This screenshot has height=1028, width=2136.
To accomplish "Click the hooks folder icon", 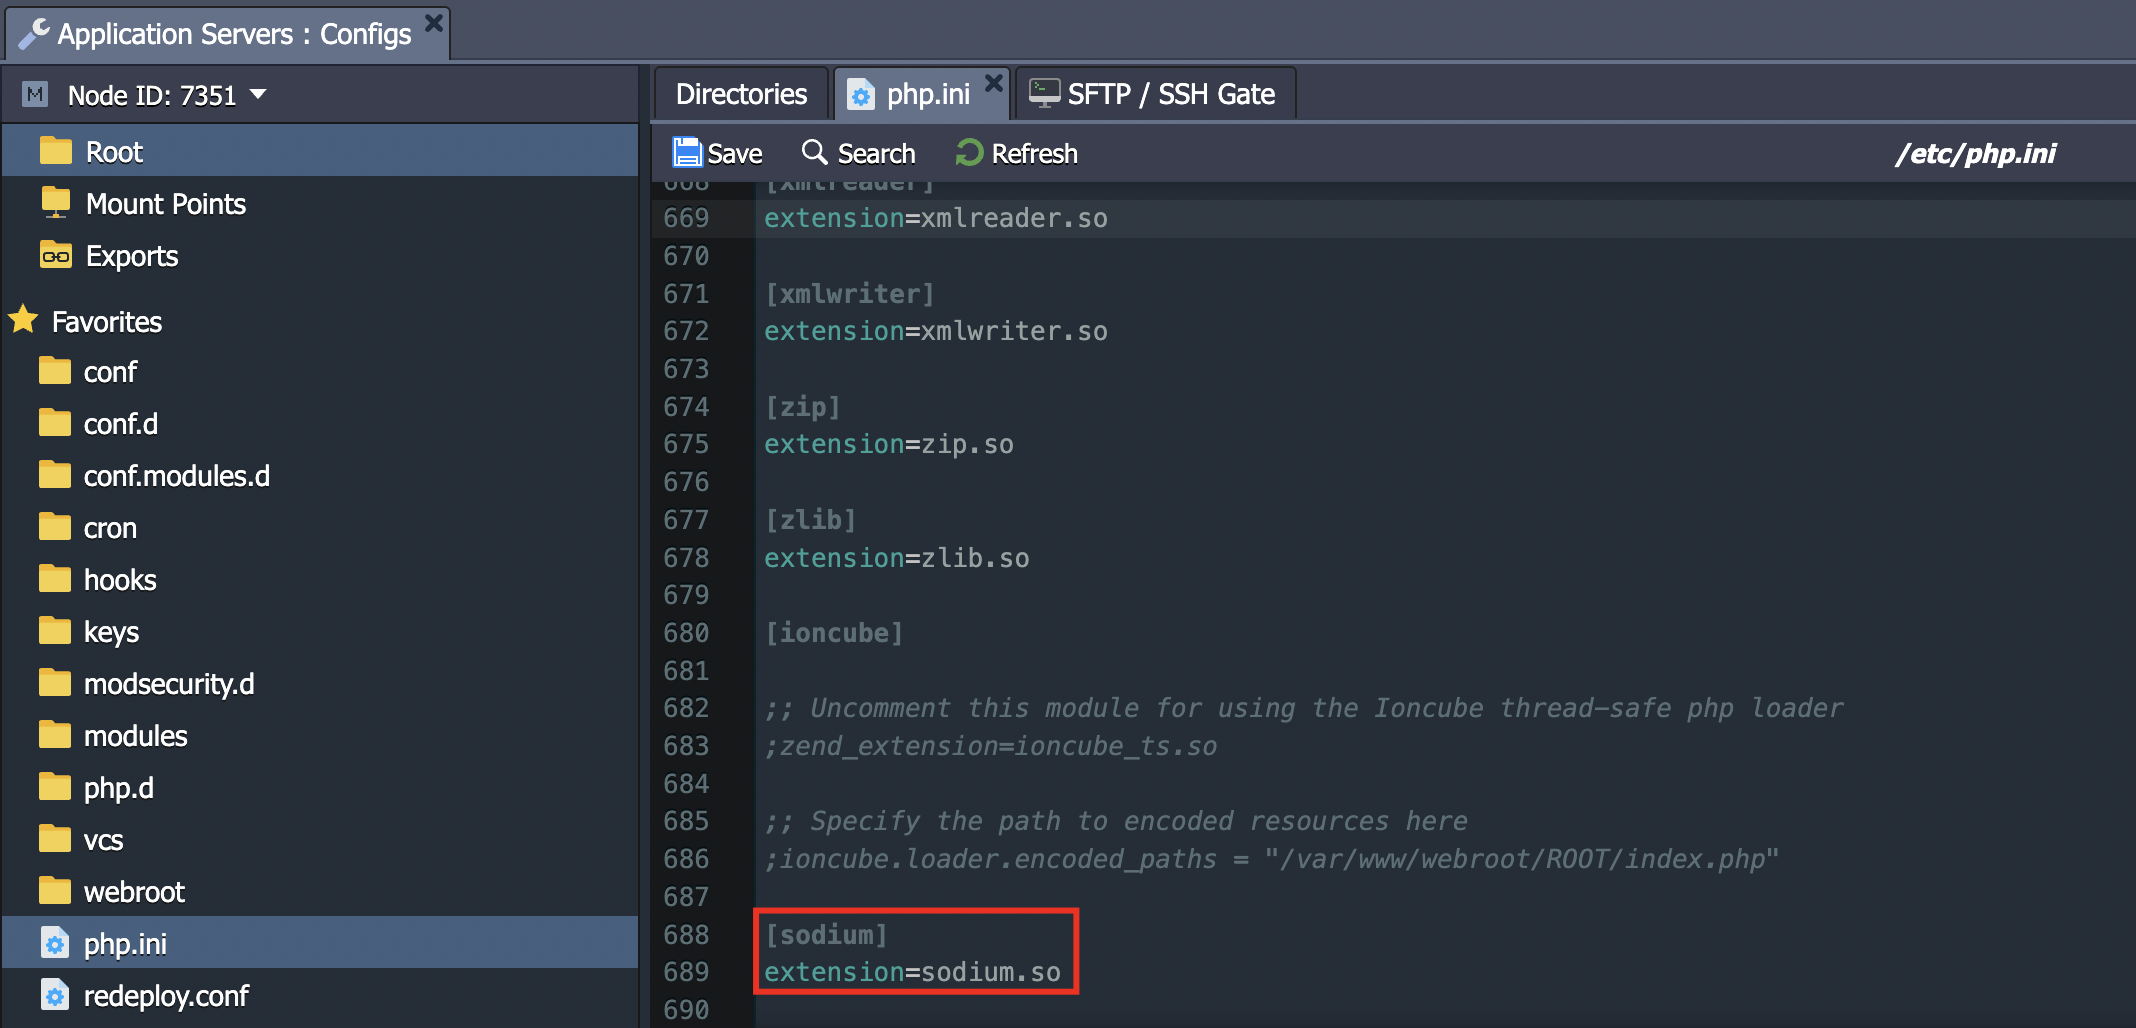I will pyautogui.click(x=55, y=579).
